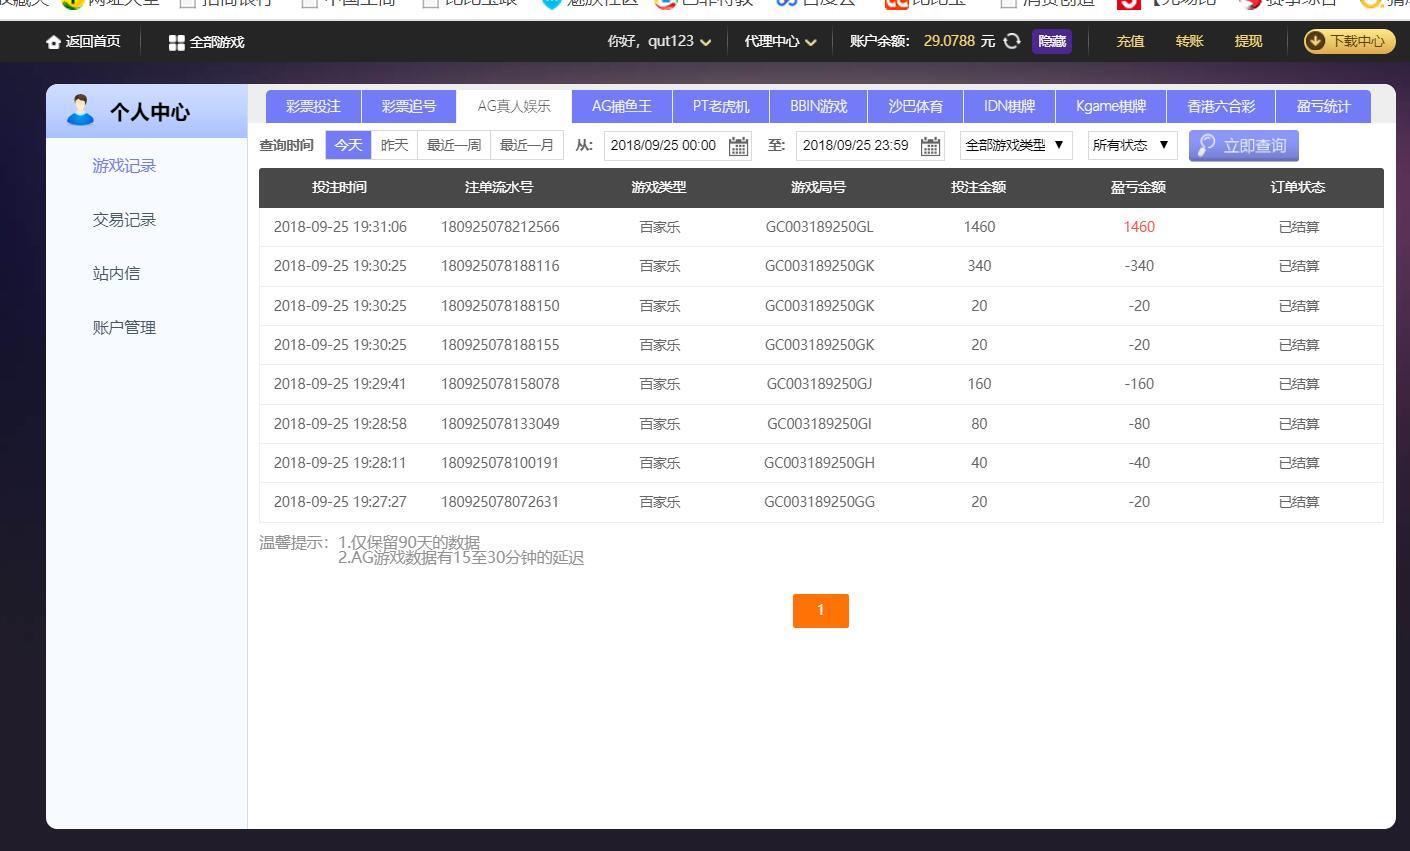The image size is (1410, 851).
Task: Switch to the BBIN游戏 tab
Action: (x=818, y=106)
